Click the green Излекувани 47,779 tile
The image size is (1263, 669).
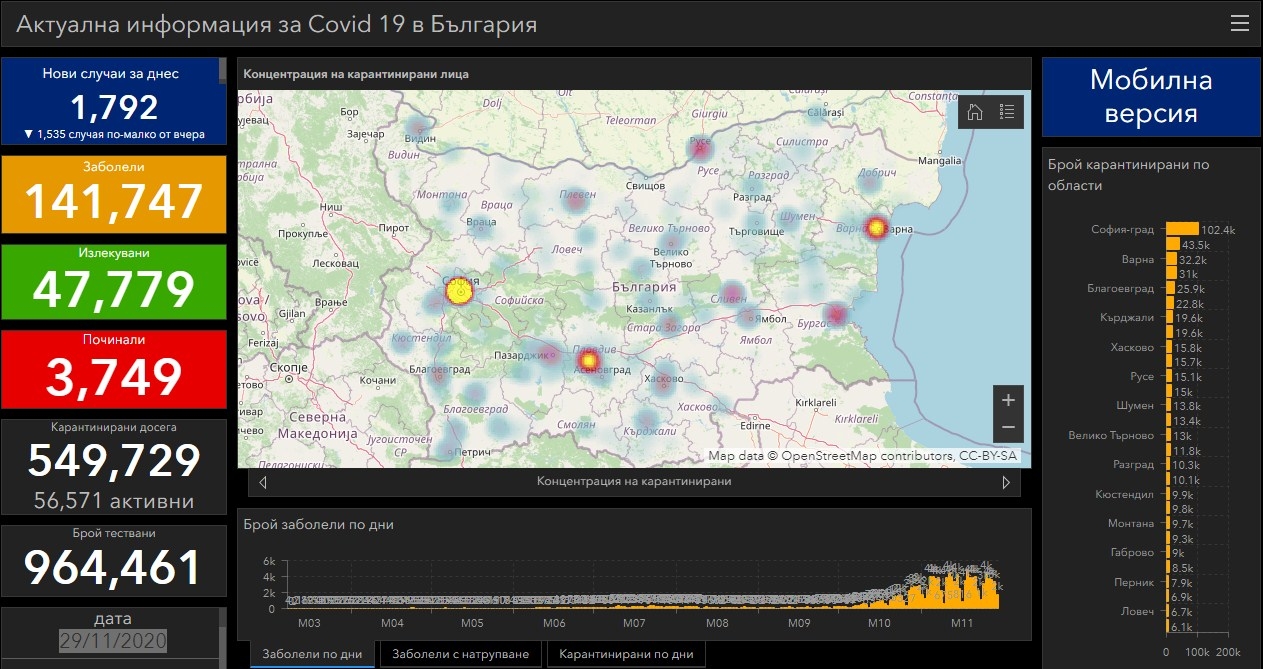113,282
